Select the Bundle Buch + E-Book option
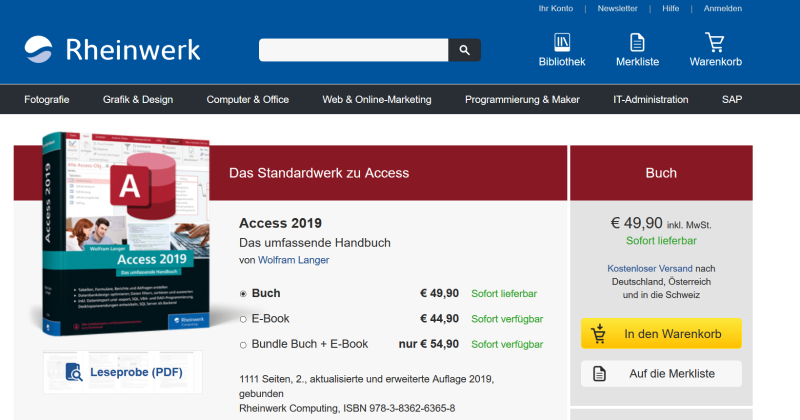The height and width of the screenshot is (420, 800). point(243,345)
